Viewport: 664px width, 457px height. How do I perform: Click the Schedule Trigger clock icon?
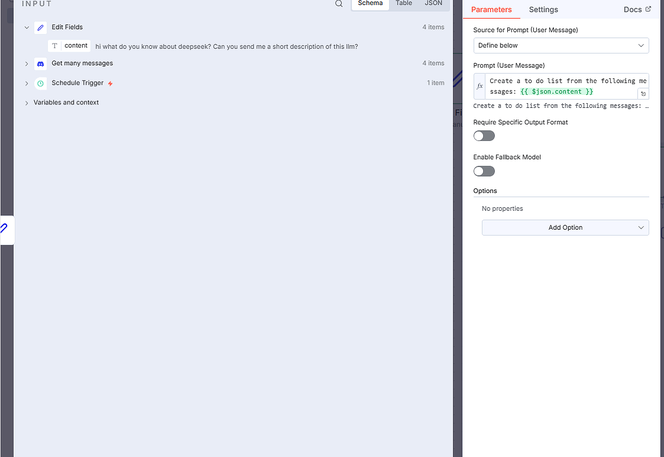pos(40,83)
